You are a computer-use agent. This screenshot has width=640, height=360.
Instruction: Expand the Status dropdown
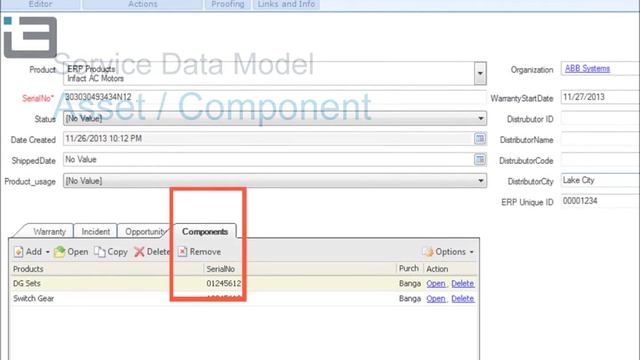(x=481, y=119)
